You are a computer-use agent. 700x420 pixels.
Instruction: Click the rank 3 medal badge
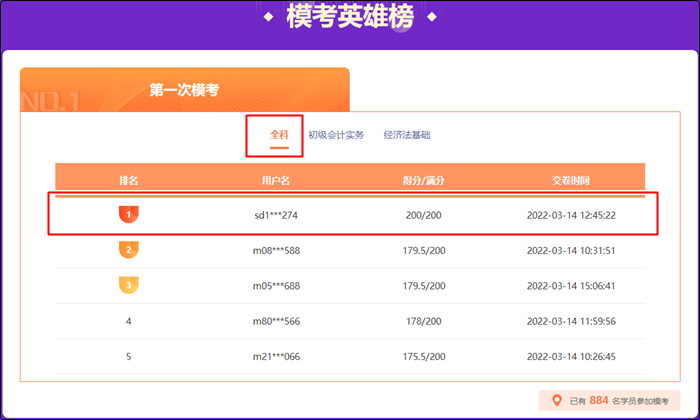coord(129,285)
